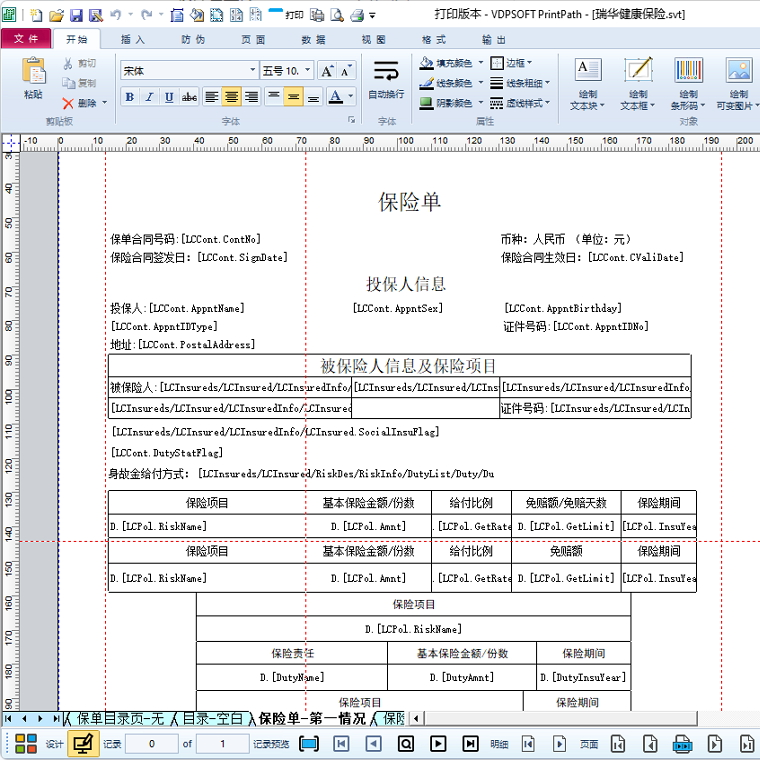Toggle underline formatting
Image resolution: width=760 pixels, height=760 pixels.
coord(169,97)
